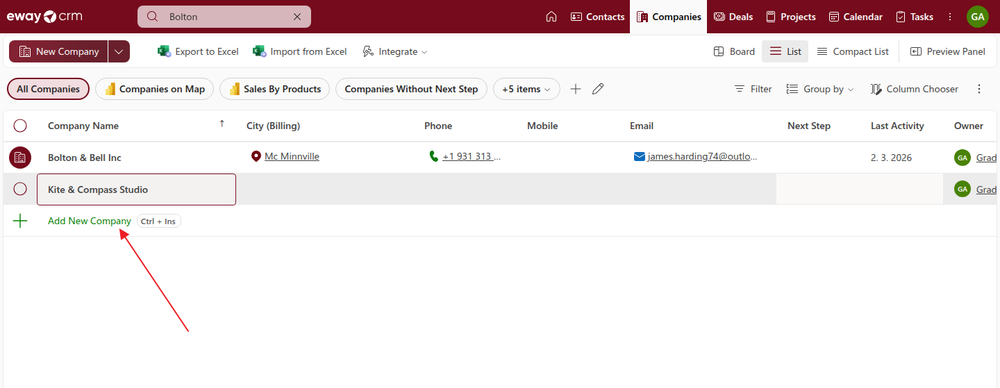Switch to the Companies tab
1000x388 pixels.
[x=669, y=17]
